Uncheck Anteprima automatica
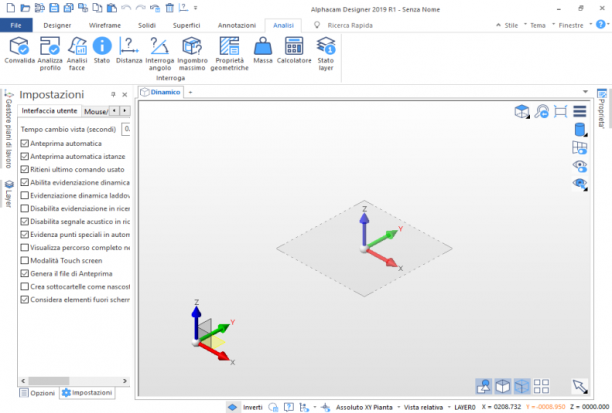This screenshot has width=612, height=413. pos(25,143)
